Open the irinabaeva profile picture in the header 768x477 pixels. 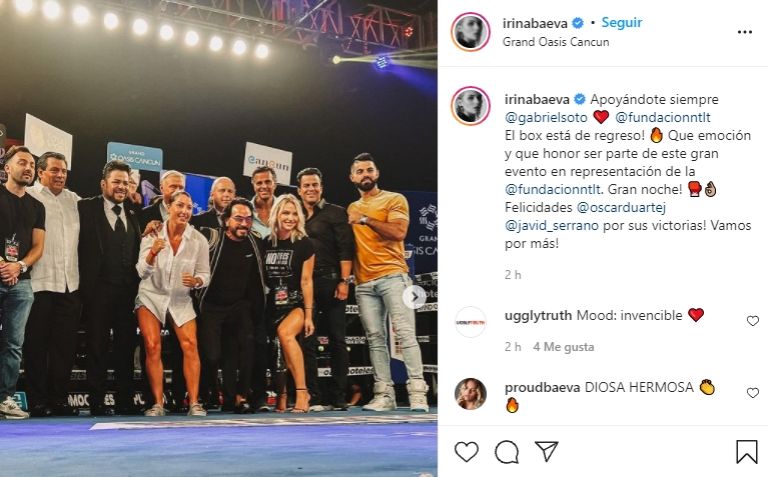click(x=470, y=32)
